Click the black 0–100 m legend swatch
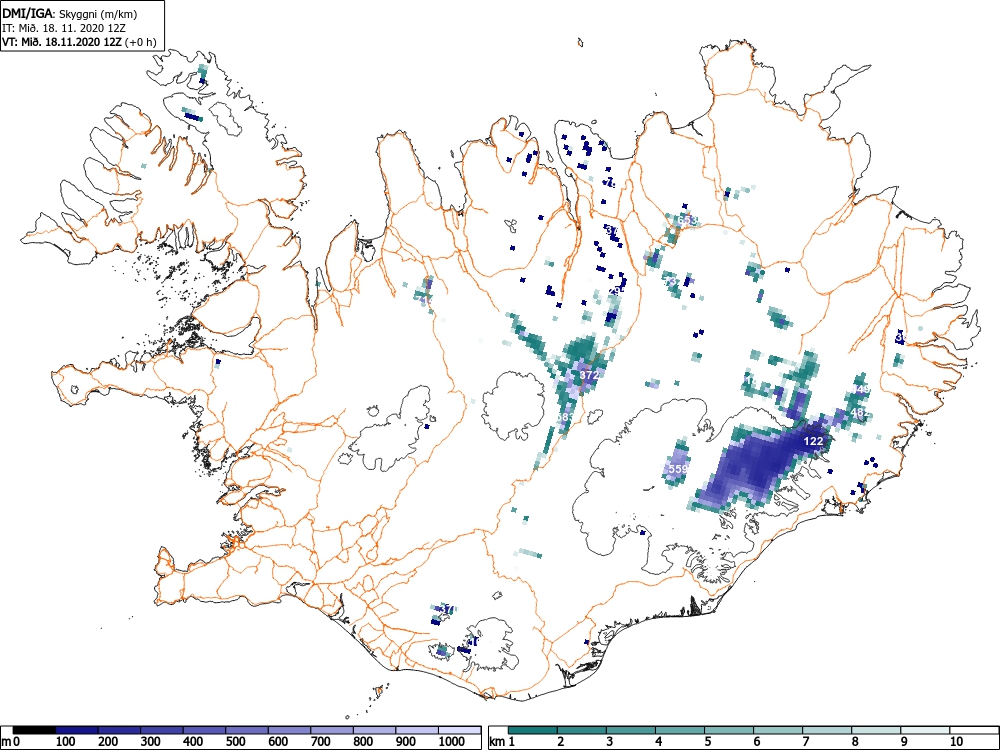This screenshot has height=750, width=1000. tap(34, 730)
